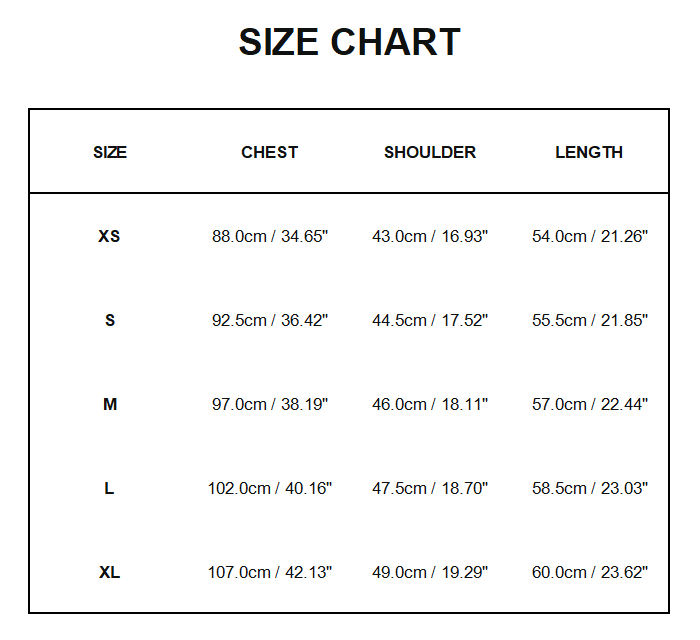
Task: Select XS shoulder value 43.0cm
Action: tap(430, 237)
